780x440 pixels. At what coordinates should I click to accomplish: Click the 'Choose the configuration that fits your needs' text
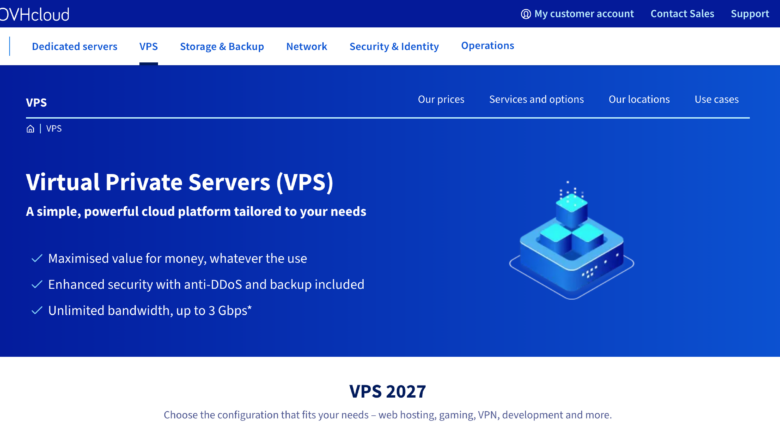pos(388,415)
